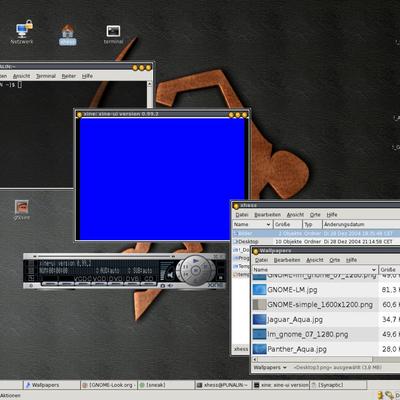Open Hilfe menu in Wallpapers window
Viewport: 400px width, 400px height.
tap(351, 260)
